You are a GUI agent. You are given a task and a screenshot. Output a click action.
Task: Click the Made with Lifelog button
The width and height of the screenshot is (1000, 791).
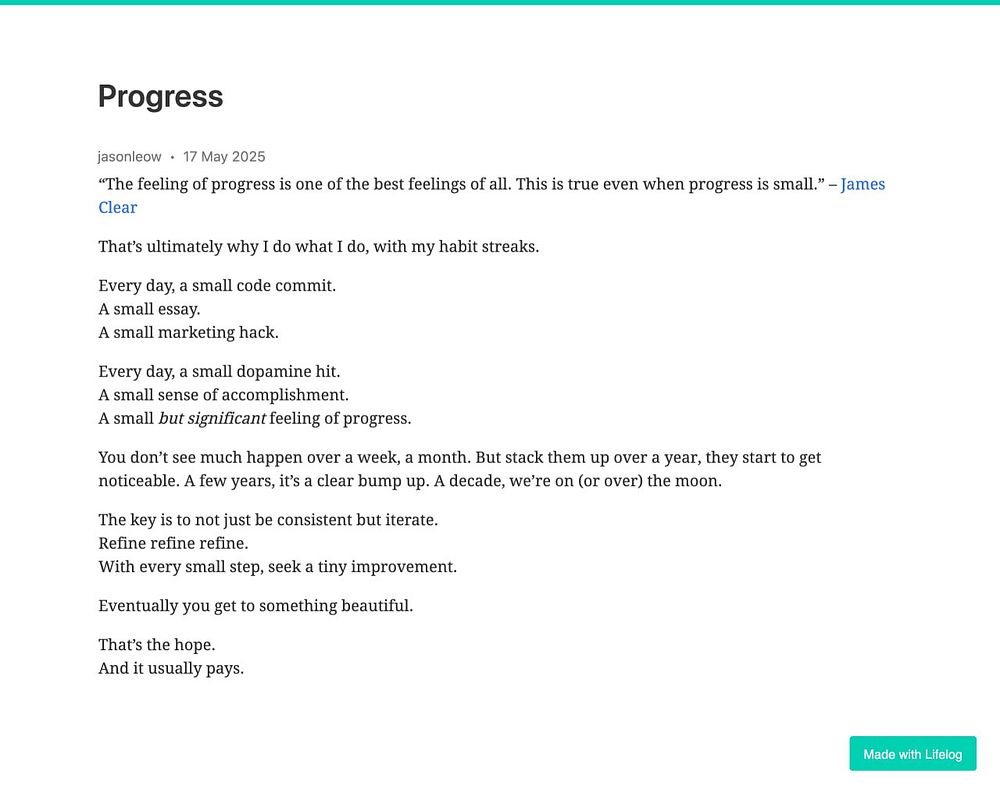coord(913,753)
